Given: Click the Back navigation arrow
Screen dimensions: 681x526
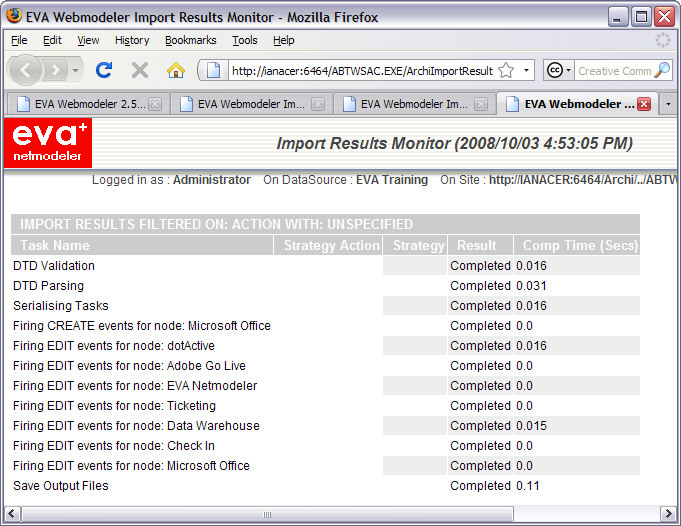Looking at the screenshot, I should click(25, 70).
